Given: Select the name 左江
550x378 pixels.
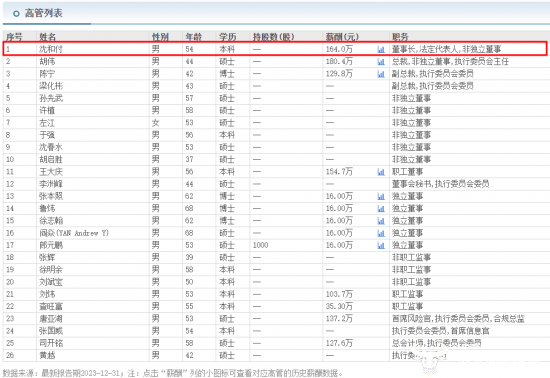Looking at the screenshot, I should 47,123.
